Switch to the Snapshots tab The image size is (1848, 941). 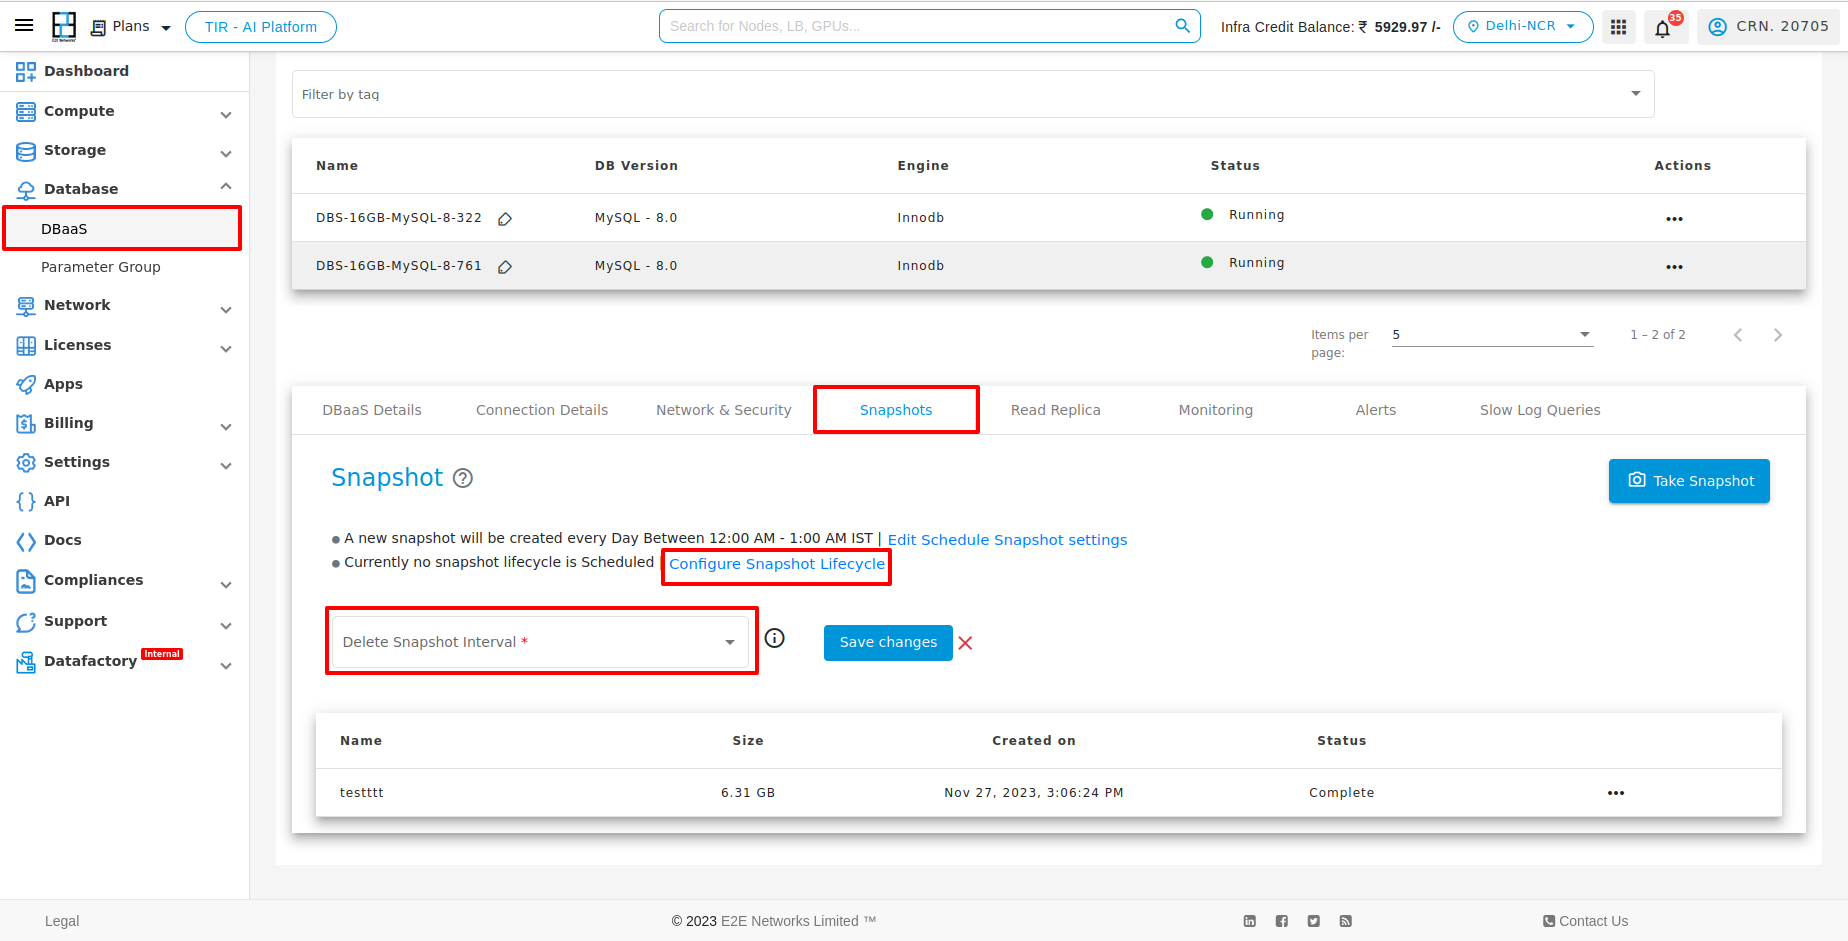pyautogui.click(x=896, y=410)
